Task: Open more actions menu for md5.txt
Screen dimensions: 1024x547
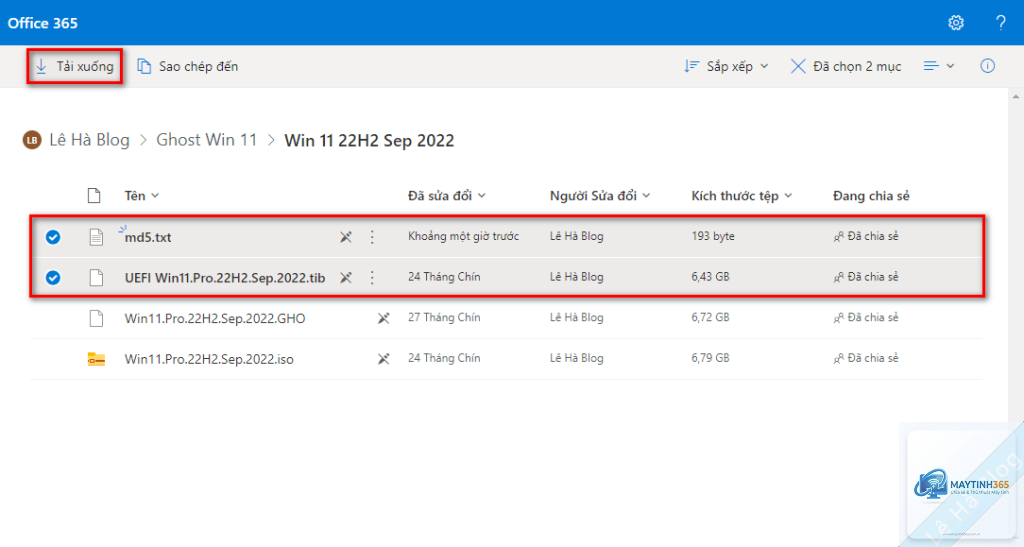Action: pos(372,237)
